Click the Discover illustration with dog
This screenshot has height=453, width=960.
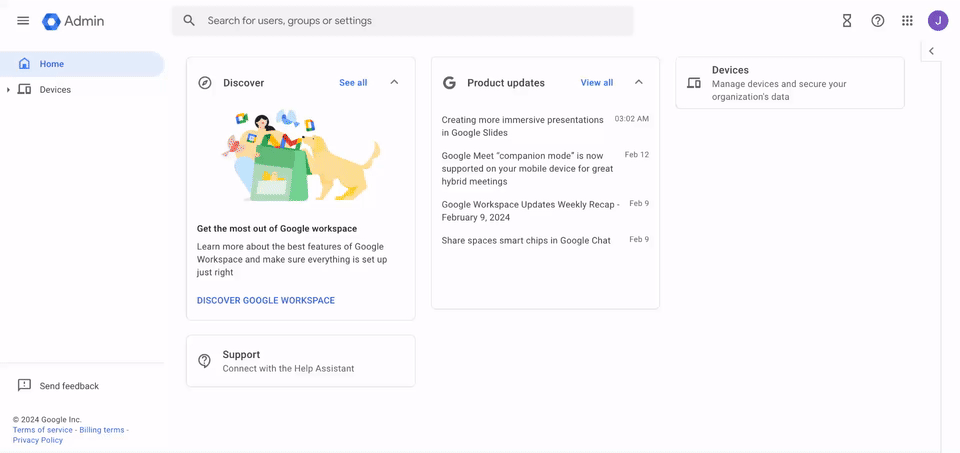point(301,156)
